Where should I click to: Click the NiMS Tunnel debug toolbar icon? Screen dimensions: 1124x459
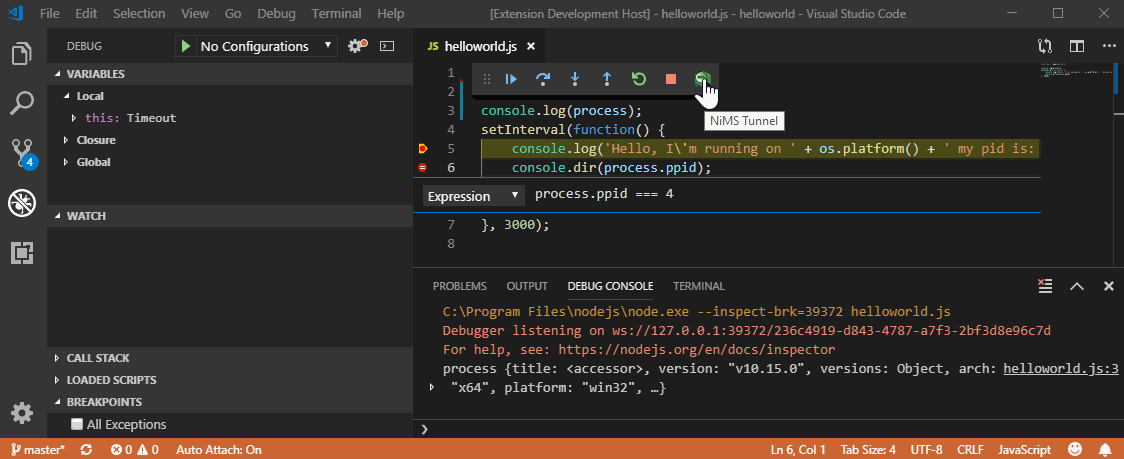pyautogui.click(x=702, y=80)
